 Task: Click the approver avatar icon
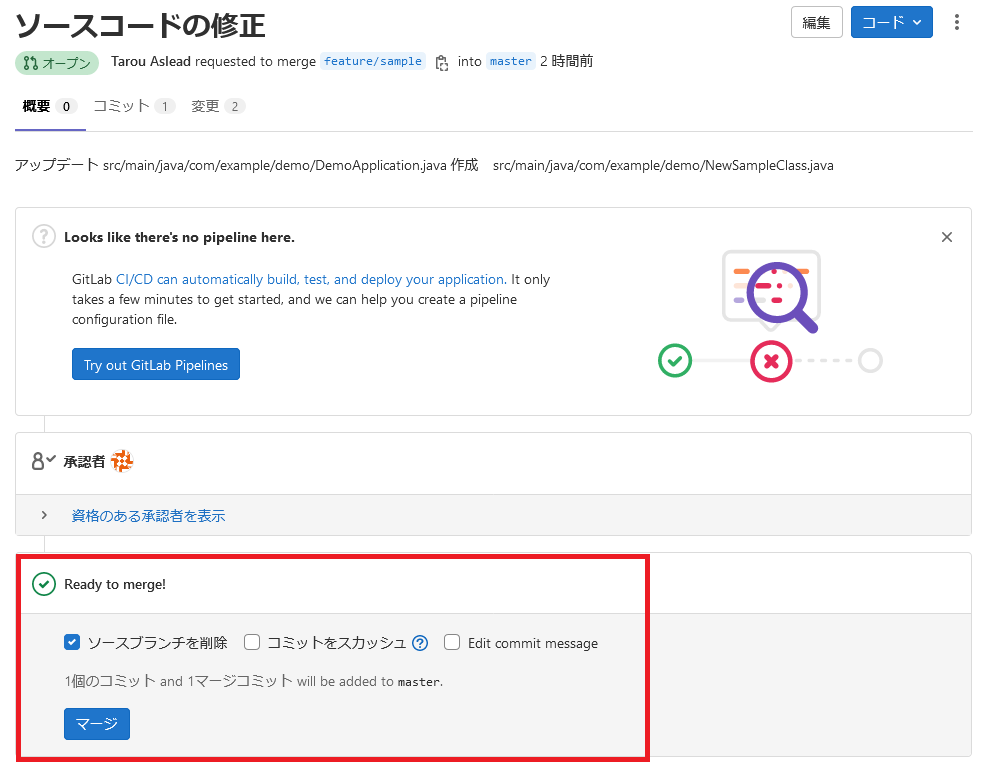[122, 461]
